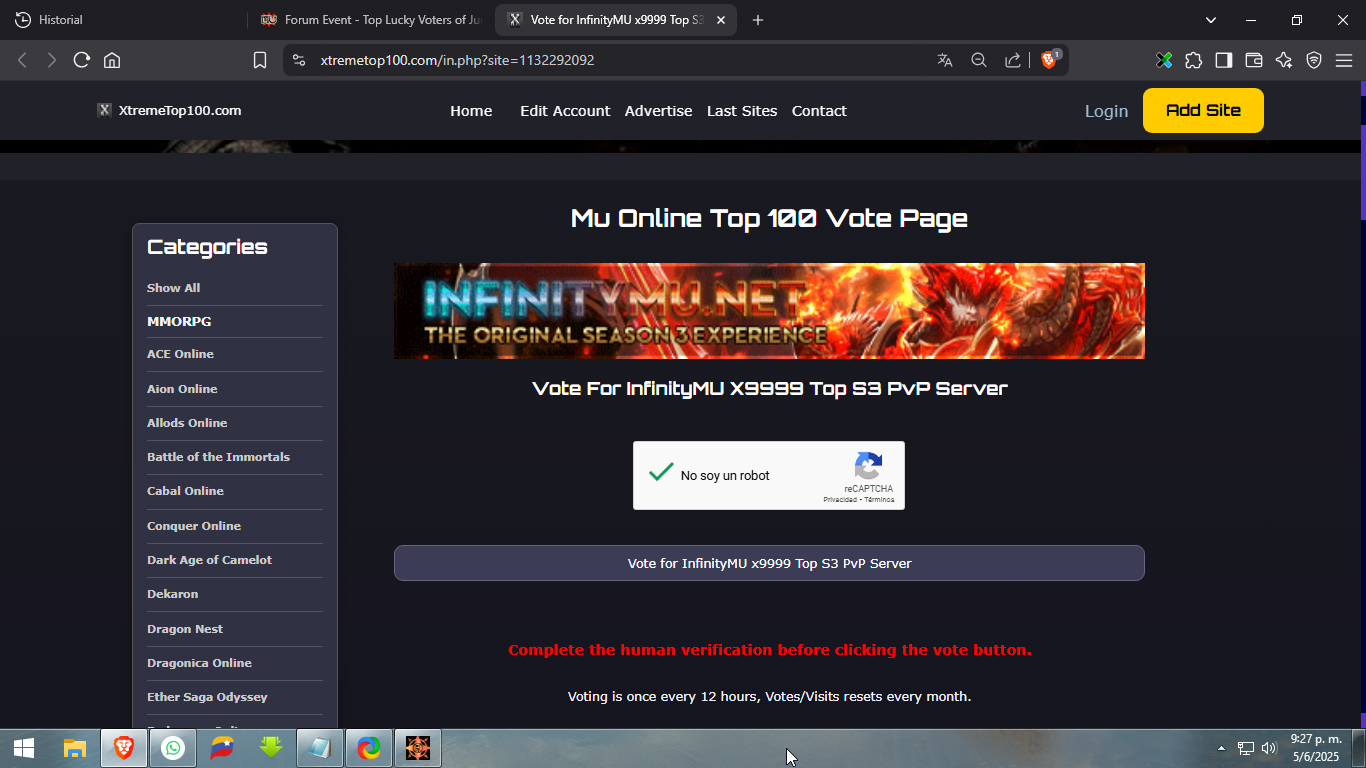Open the translate page icon

coord(945,60)
